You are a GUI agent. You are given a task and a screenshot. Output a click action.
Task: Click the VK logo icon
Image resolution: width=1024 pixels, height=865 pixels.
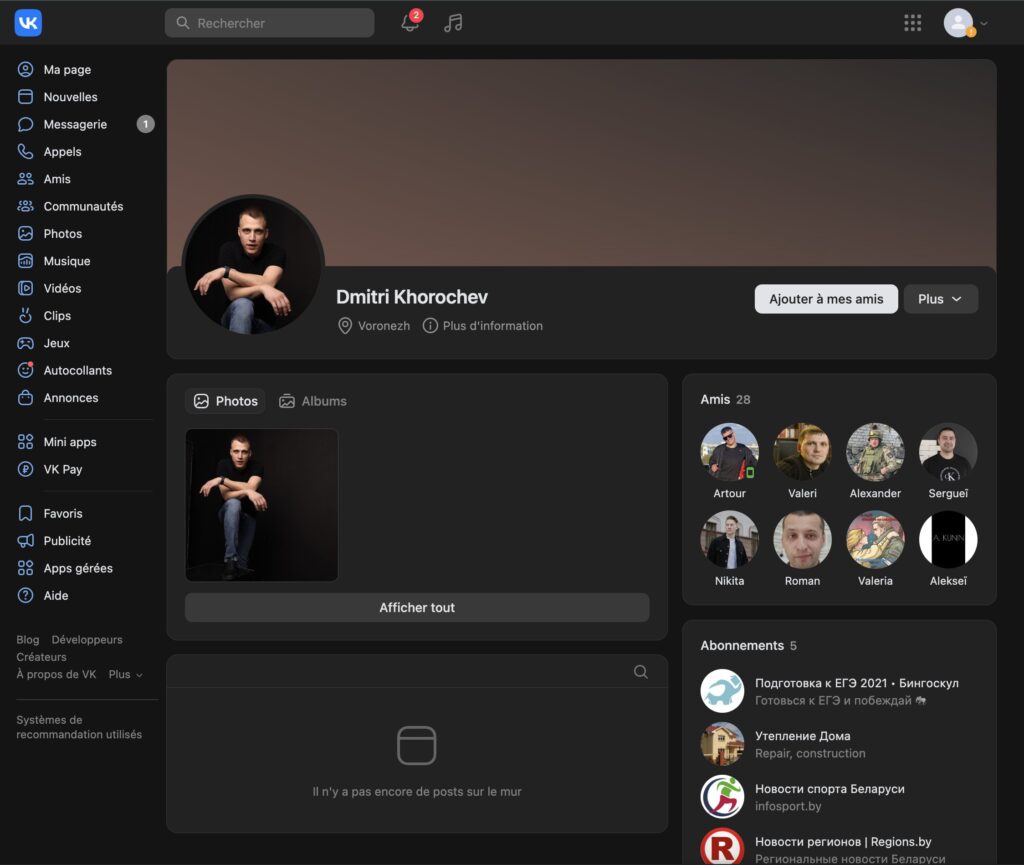point(27,22)
